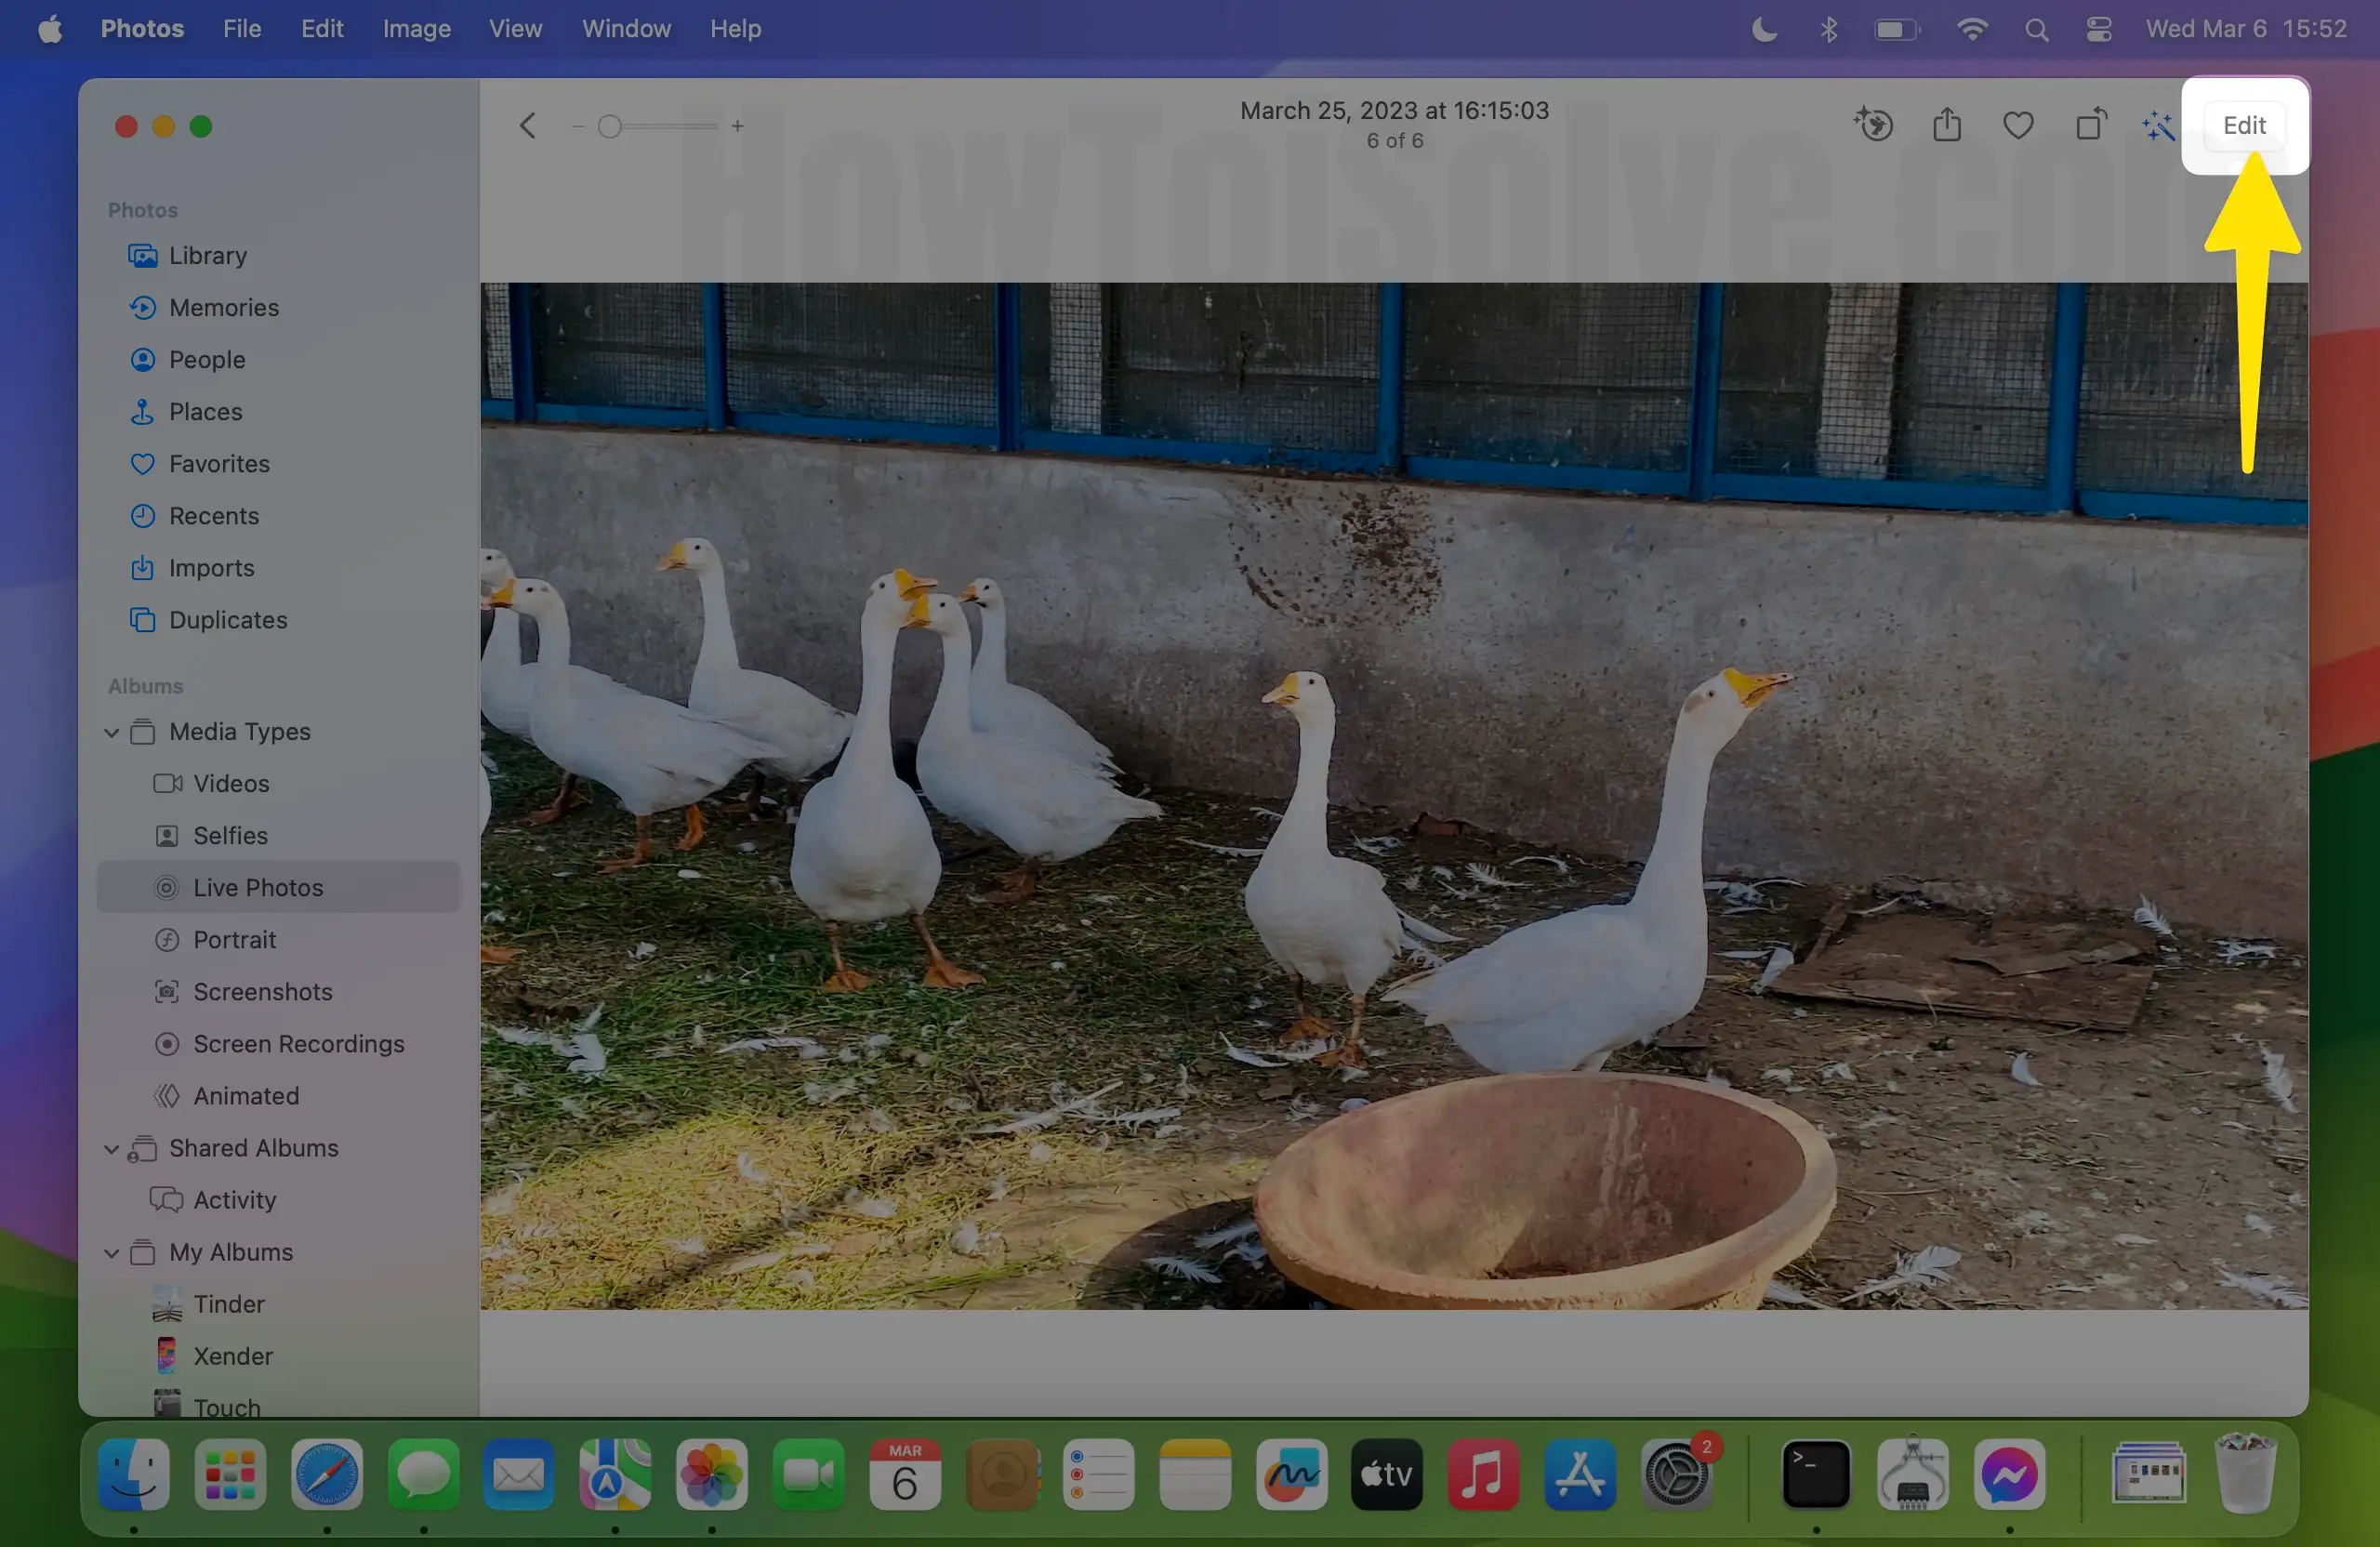Screen dimensions: 2380x1547
Task: Collapse the Media Types group
Action: click(112, 733)
